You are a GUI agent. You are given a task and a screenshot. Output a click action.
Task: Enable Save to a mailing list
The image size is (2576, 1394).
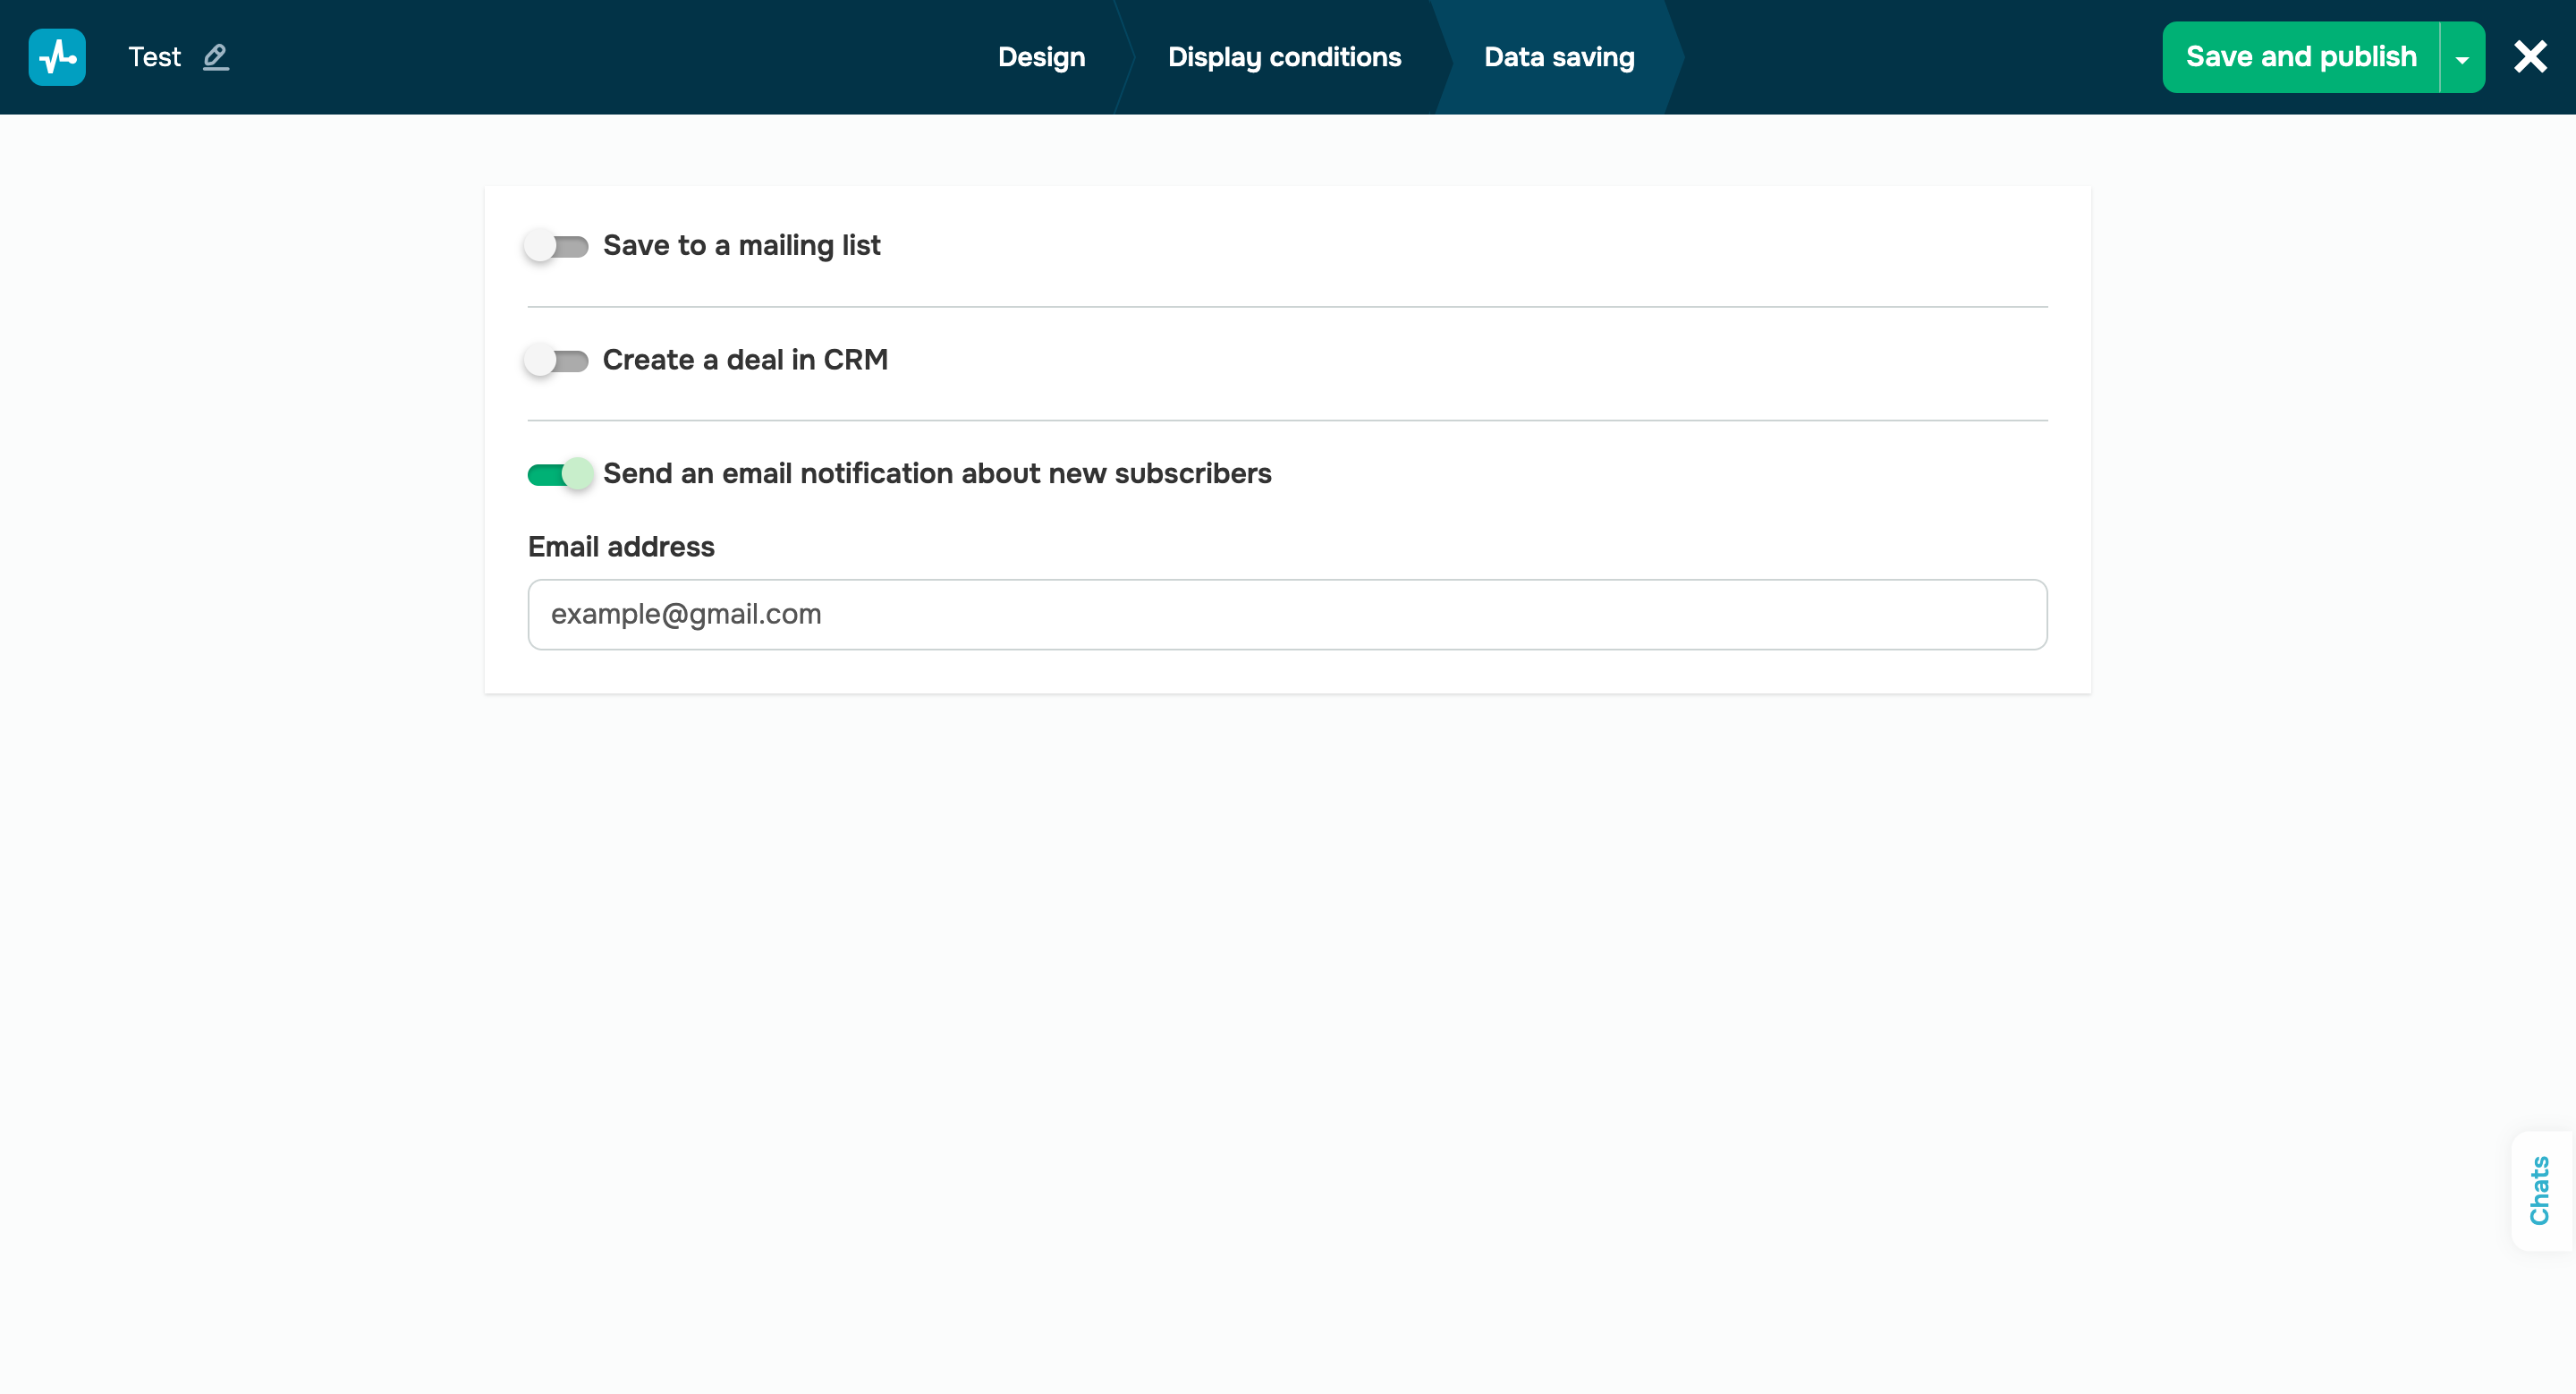(558, 245)
